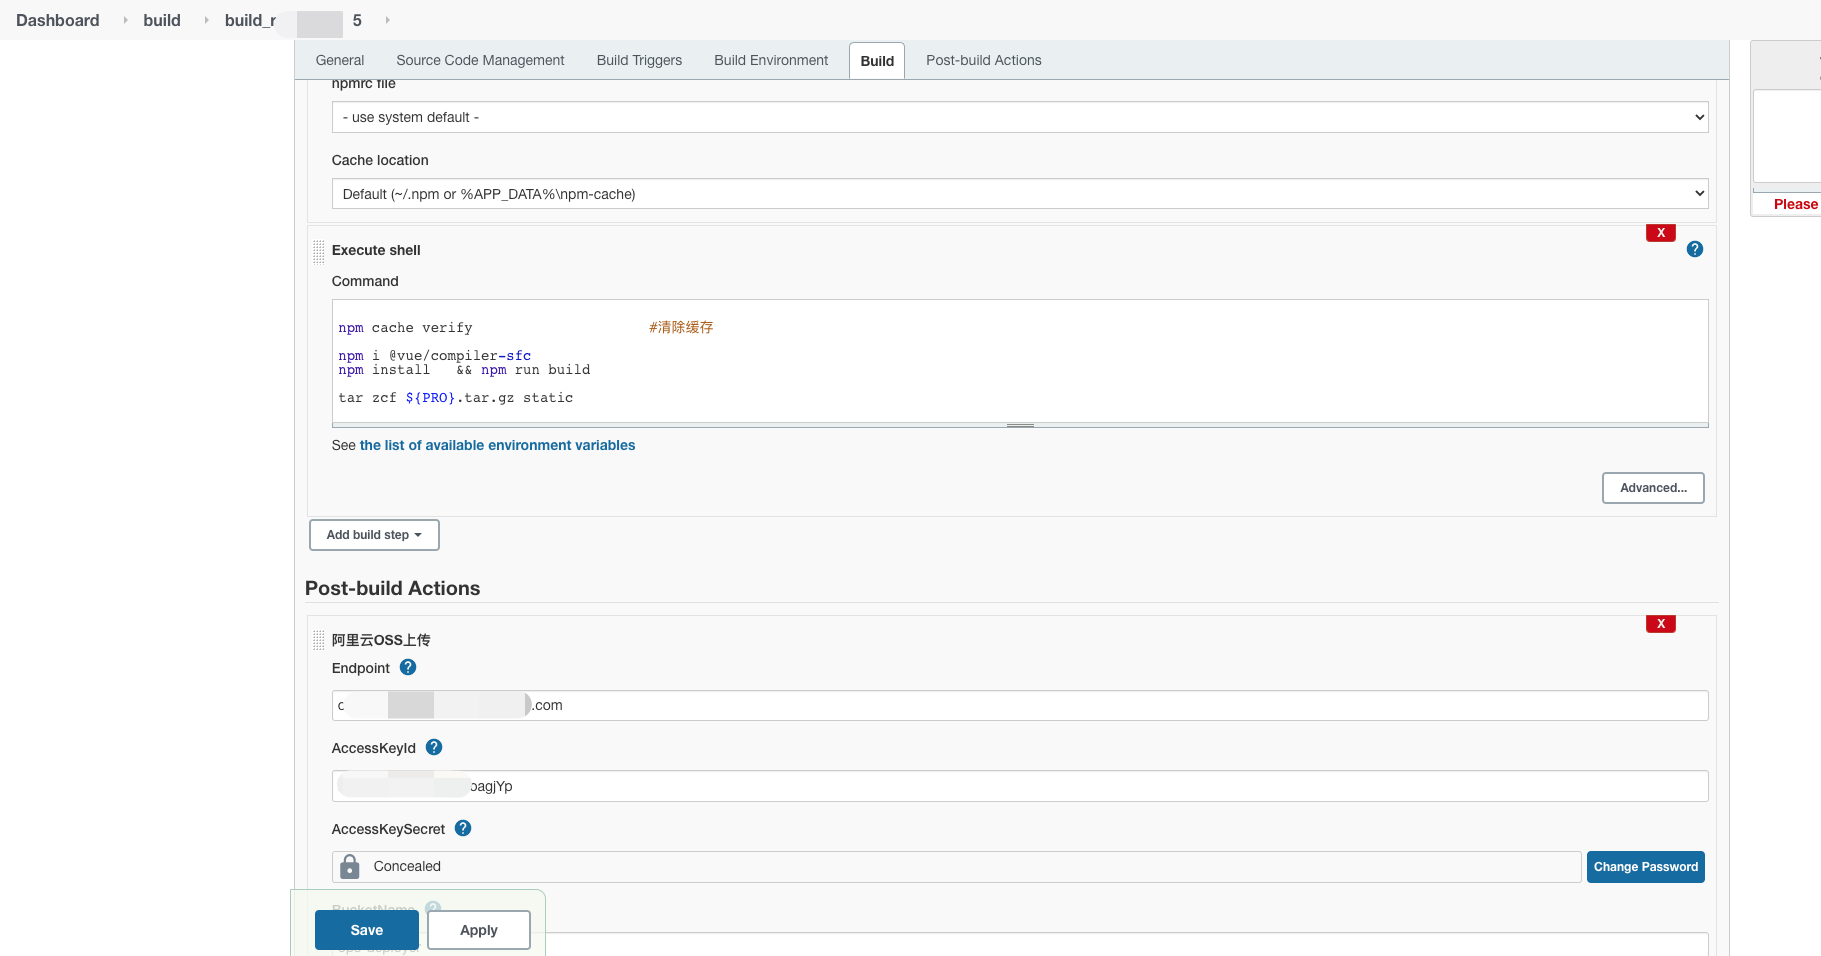This screenshot has width=1821, height=956.
Task: Open the available environment variables link
Action: 497,445
